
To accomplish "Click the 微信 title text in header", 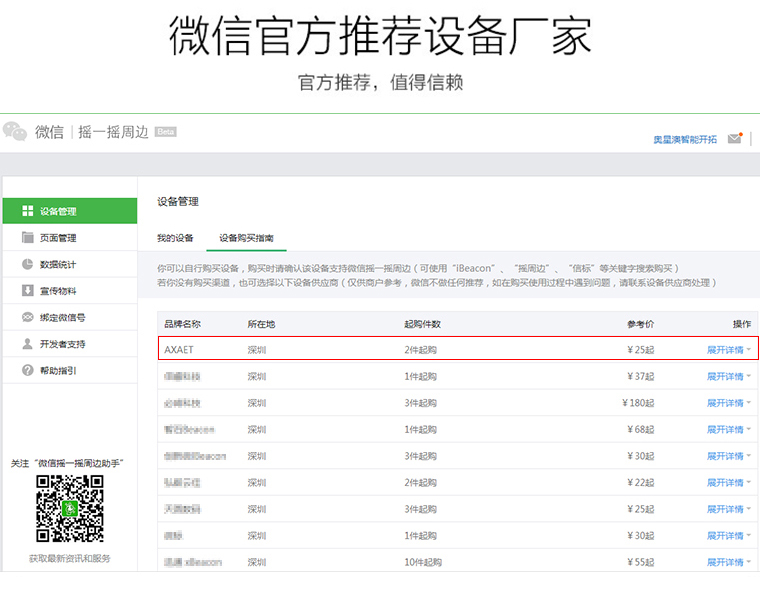I will (x=49, y=132).
